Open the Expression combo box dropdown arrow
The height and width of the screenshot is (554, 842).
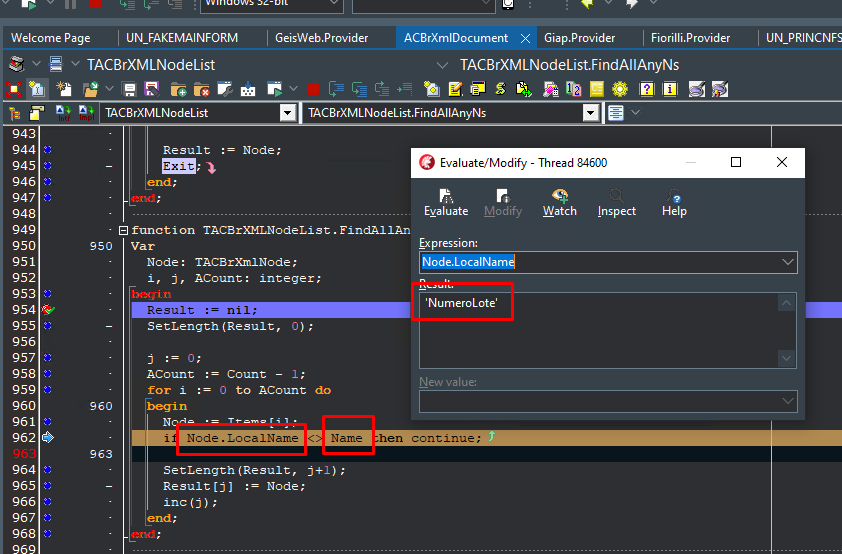pos(787,262)
